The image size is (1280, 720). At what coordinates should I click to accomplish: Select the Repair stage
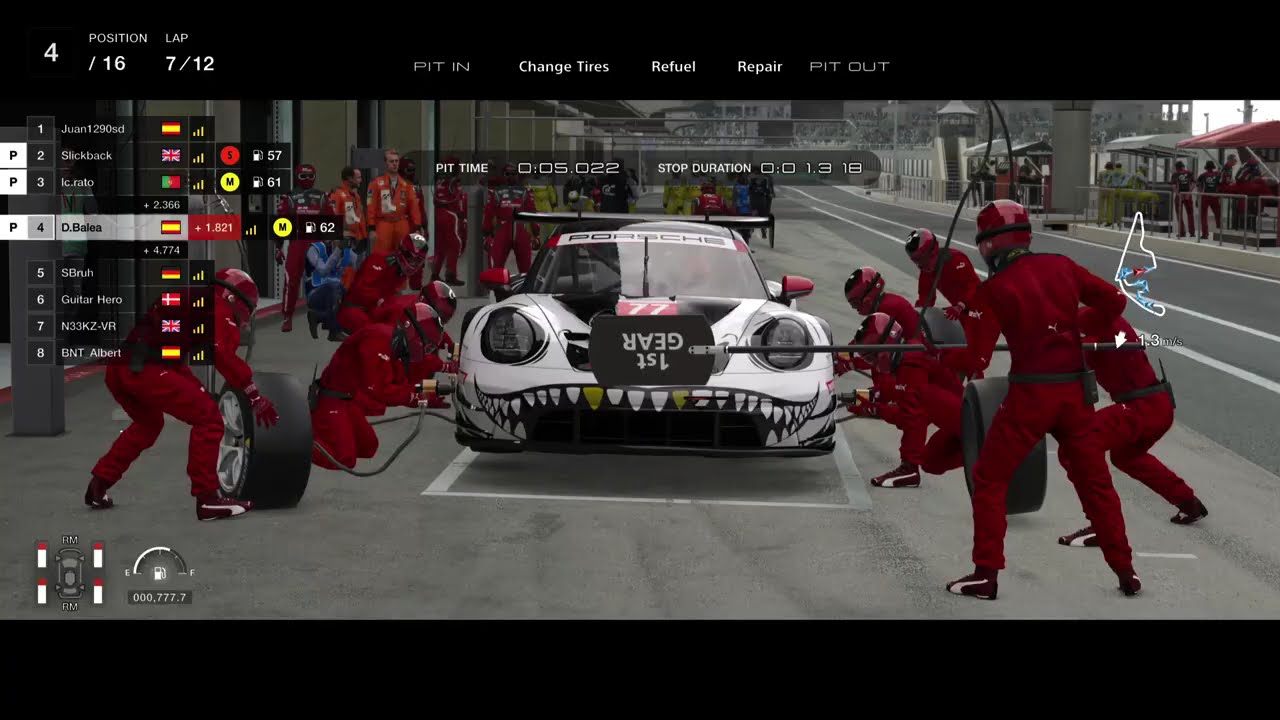[760, 67]
